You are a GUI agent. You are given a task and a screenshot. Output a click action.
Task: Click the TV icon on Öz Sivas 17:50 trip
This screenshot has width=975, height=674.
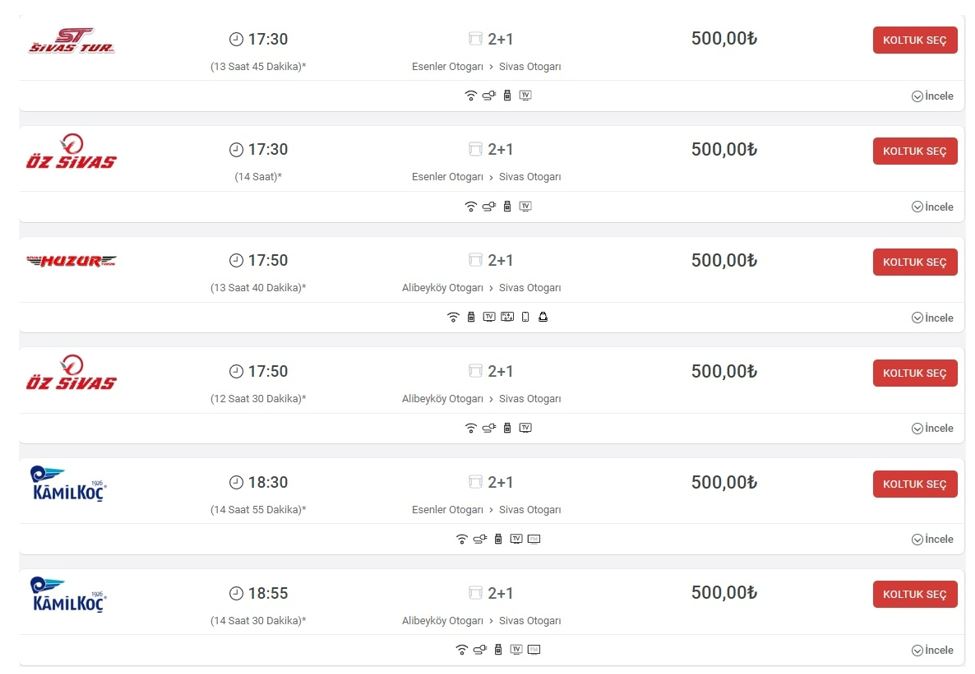click(x=526, y=428)
